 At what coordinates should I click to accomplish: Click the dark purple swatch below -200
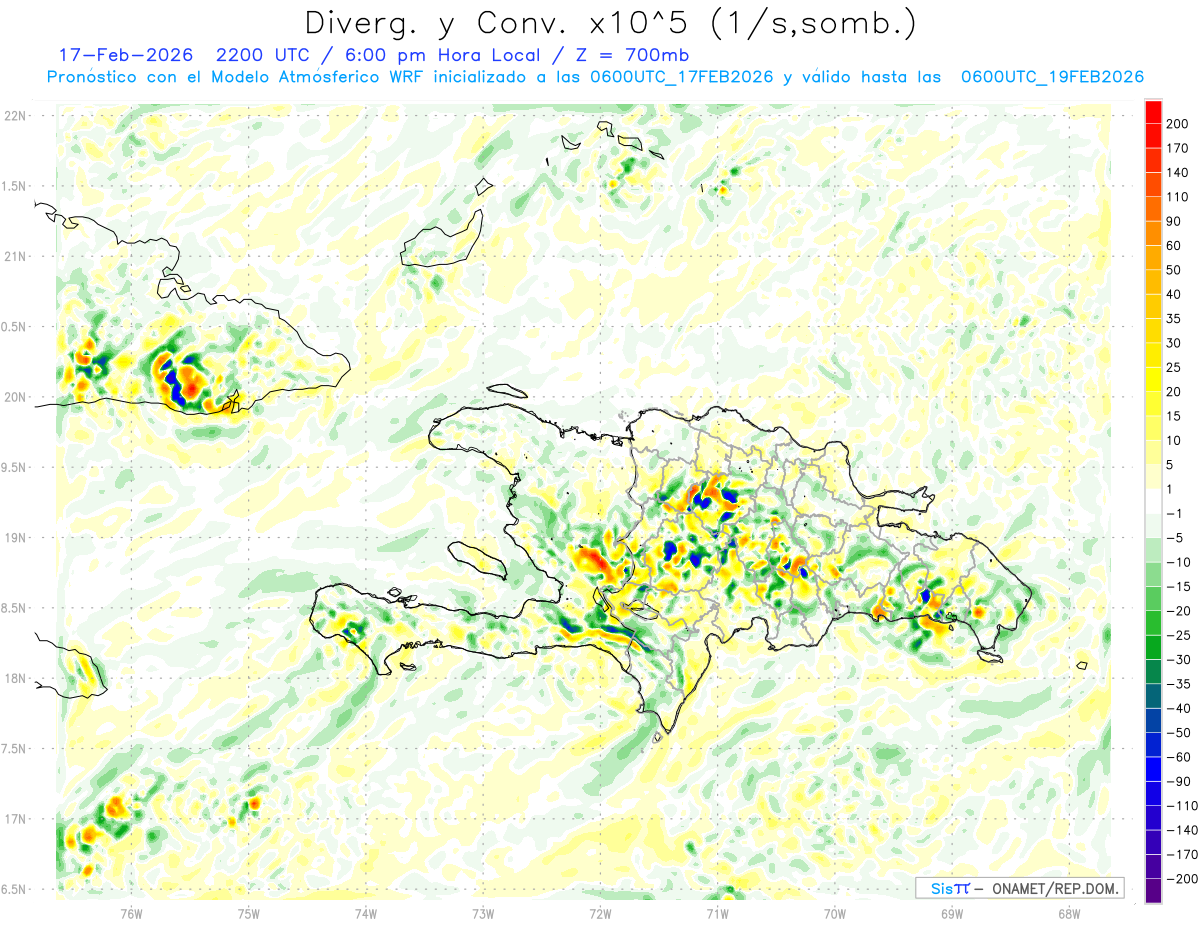coord(1153,891)
